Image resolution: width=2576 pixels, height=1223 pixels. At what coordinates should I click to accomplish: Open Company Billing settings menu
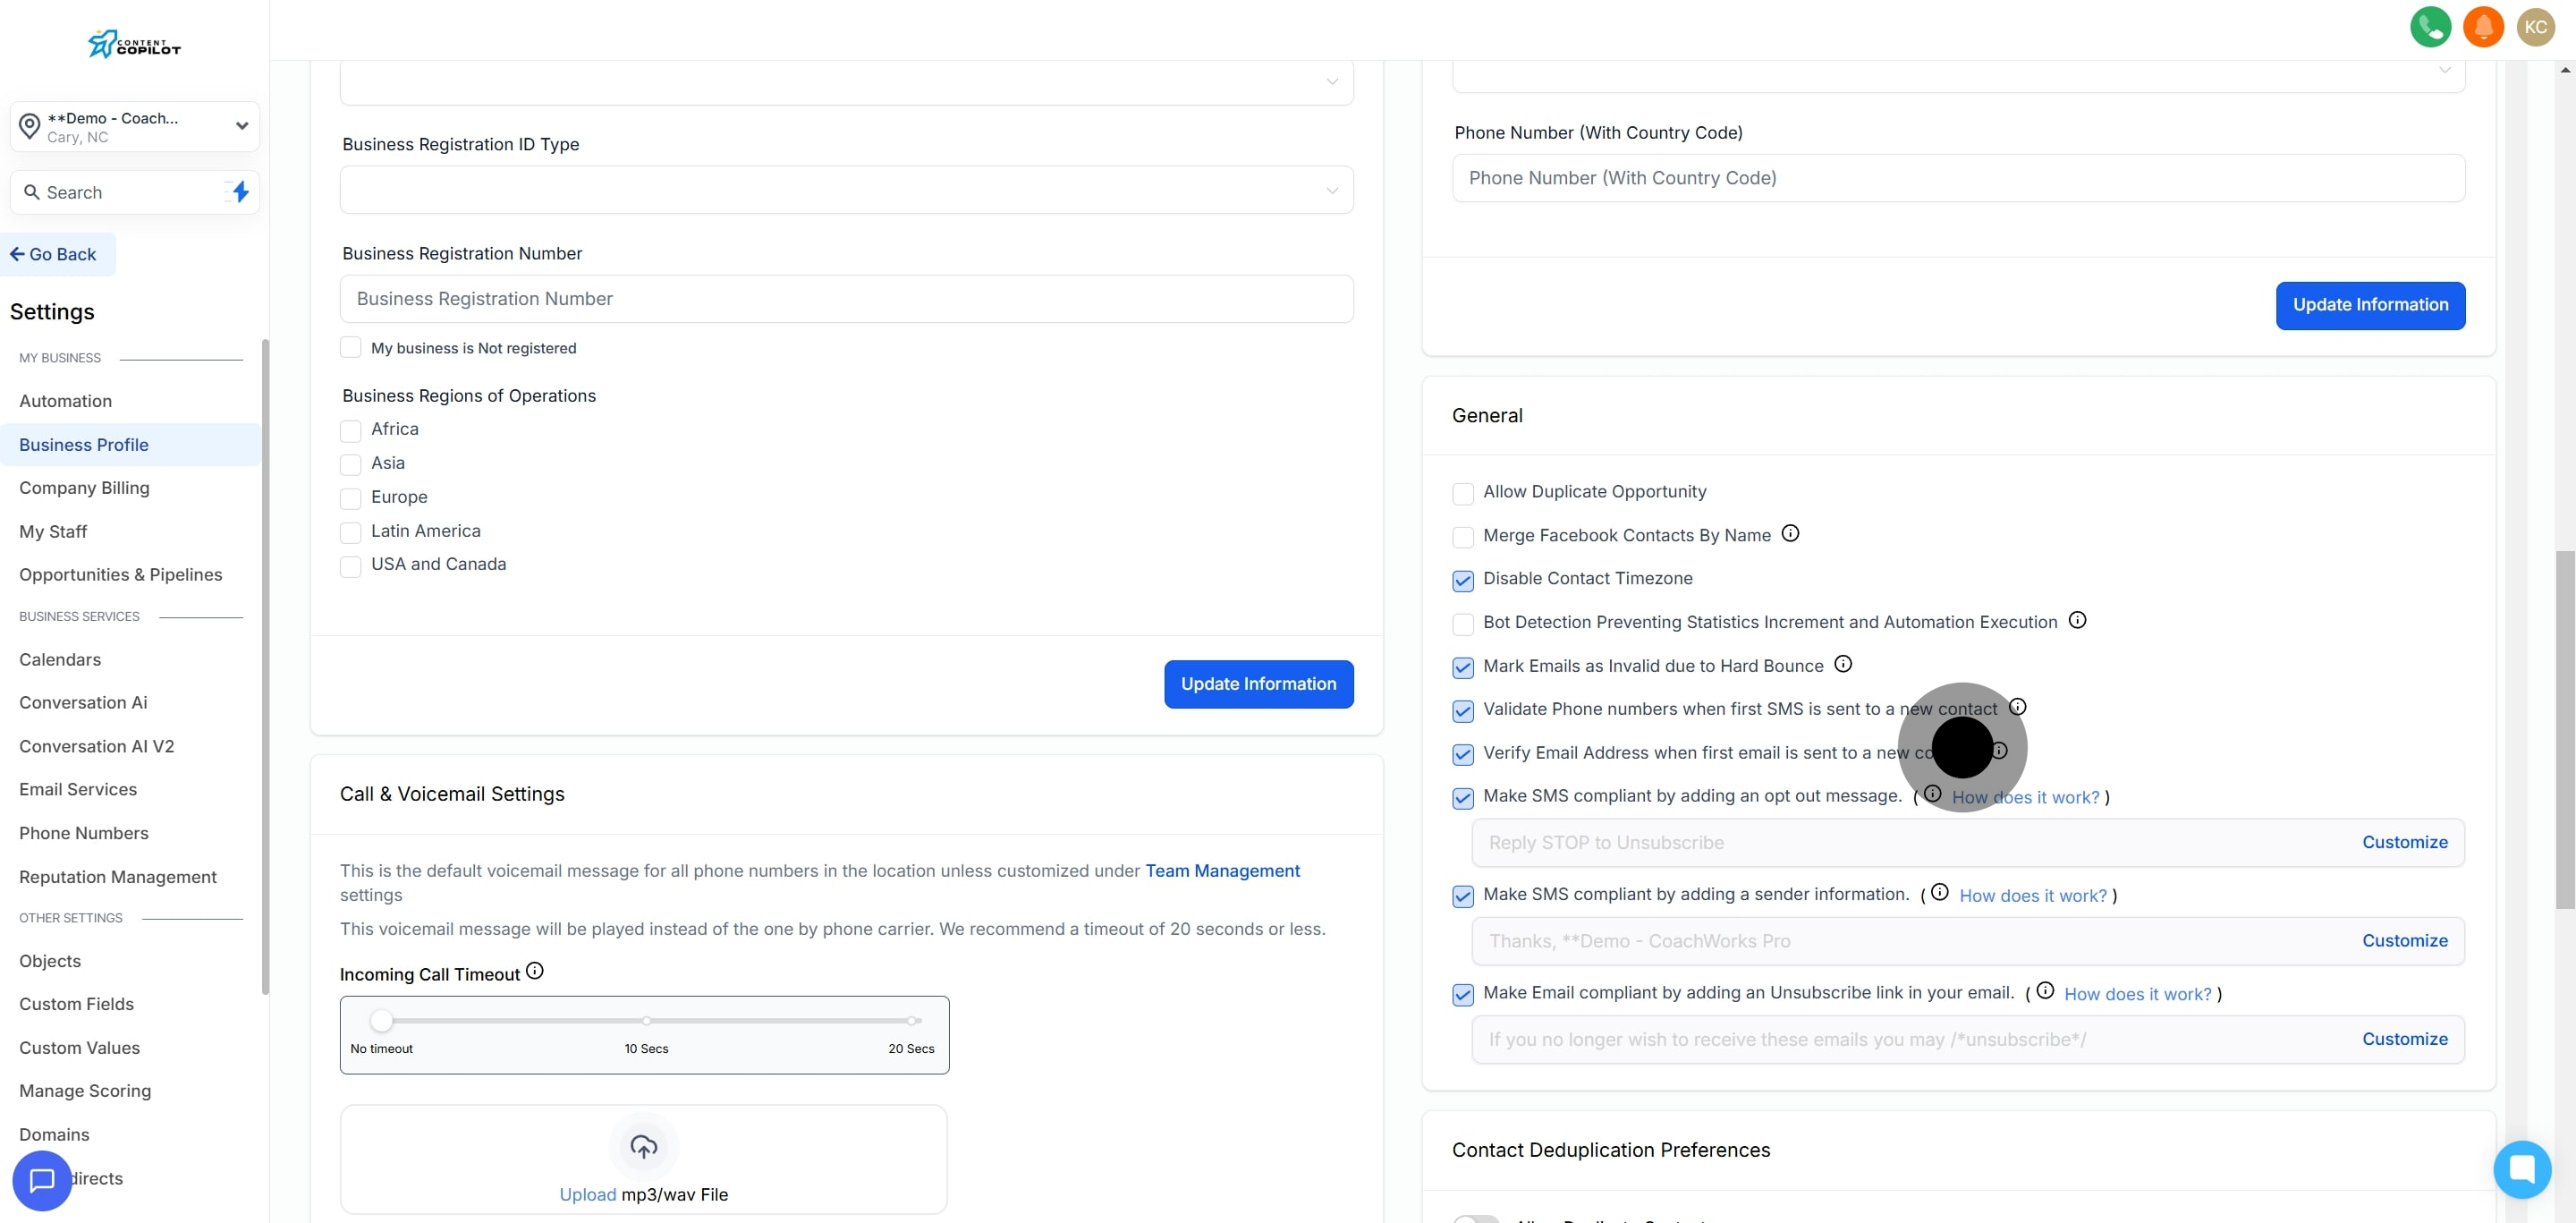coord(84,488)
